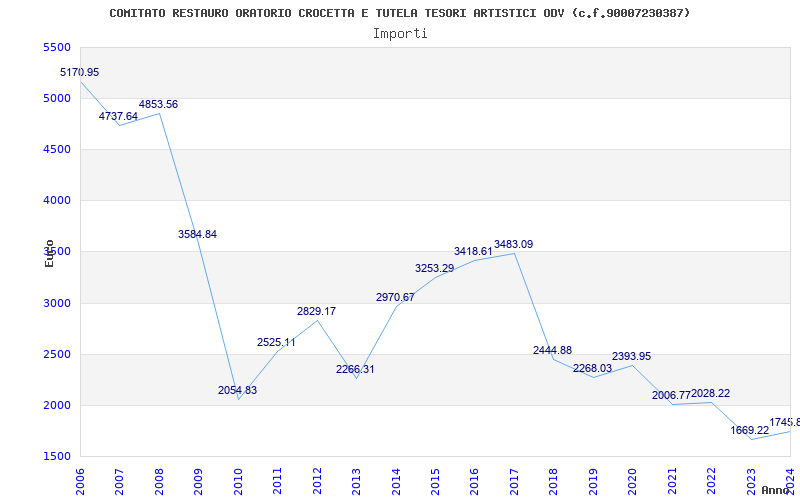Click the 3418.61 data label
Image resolution: width=800 pixels, height=500 pixels.
[473, 252]
